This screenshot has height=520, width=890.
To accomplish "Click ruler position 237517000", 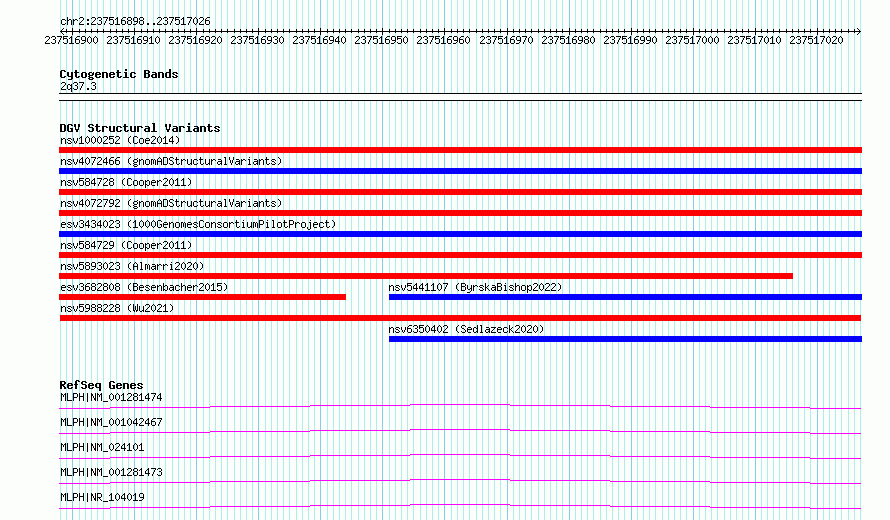I will (x=692, y=40).
